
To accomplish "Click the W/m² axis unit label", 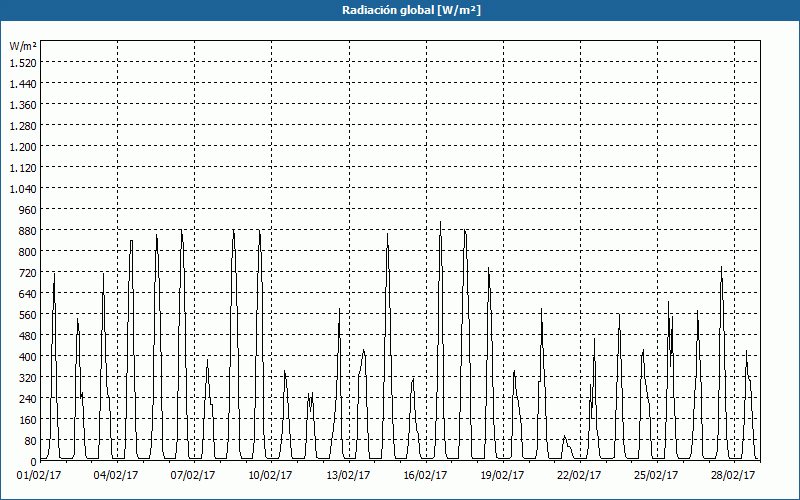I will 23,46.
